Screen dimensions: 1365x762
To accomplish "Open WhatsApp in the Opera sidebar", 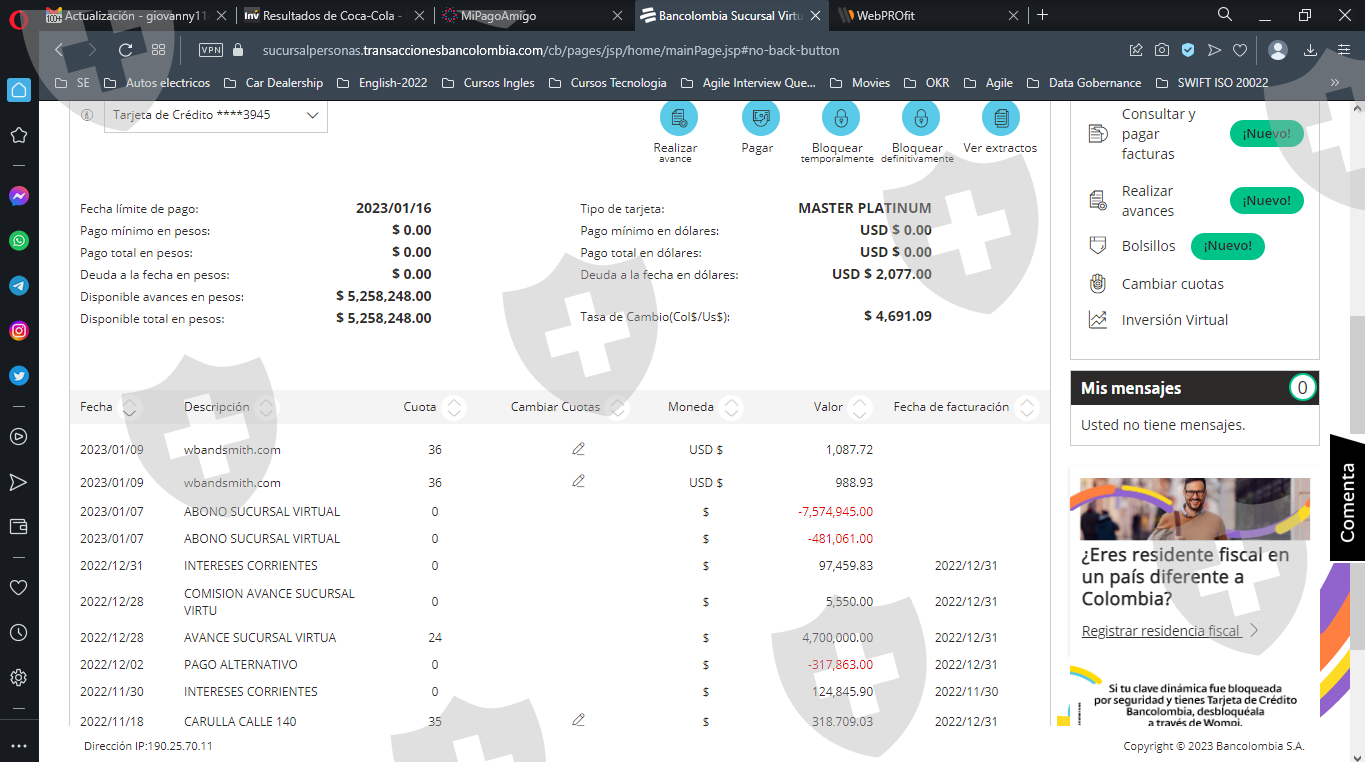I will 18,241.
